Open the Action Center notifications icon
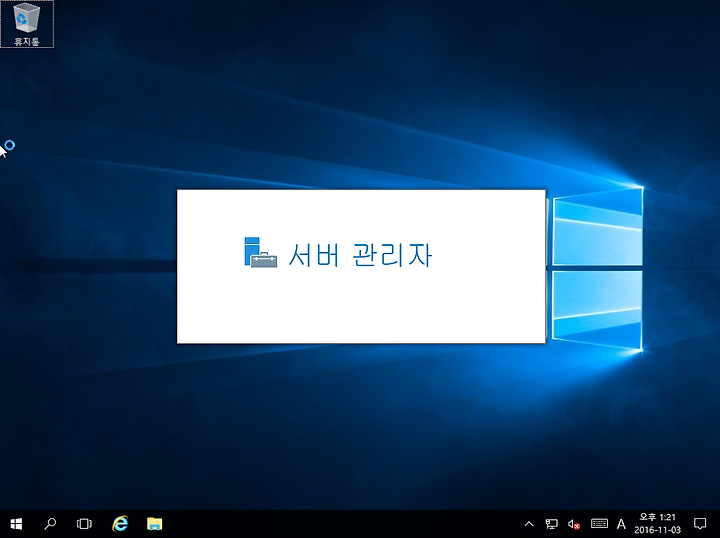 (x=700, y=524)
